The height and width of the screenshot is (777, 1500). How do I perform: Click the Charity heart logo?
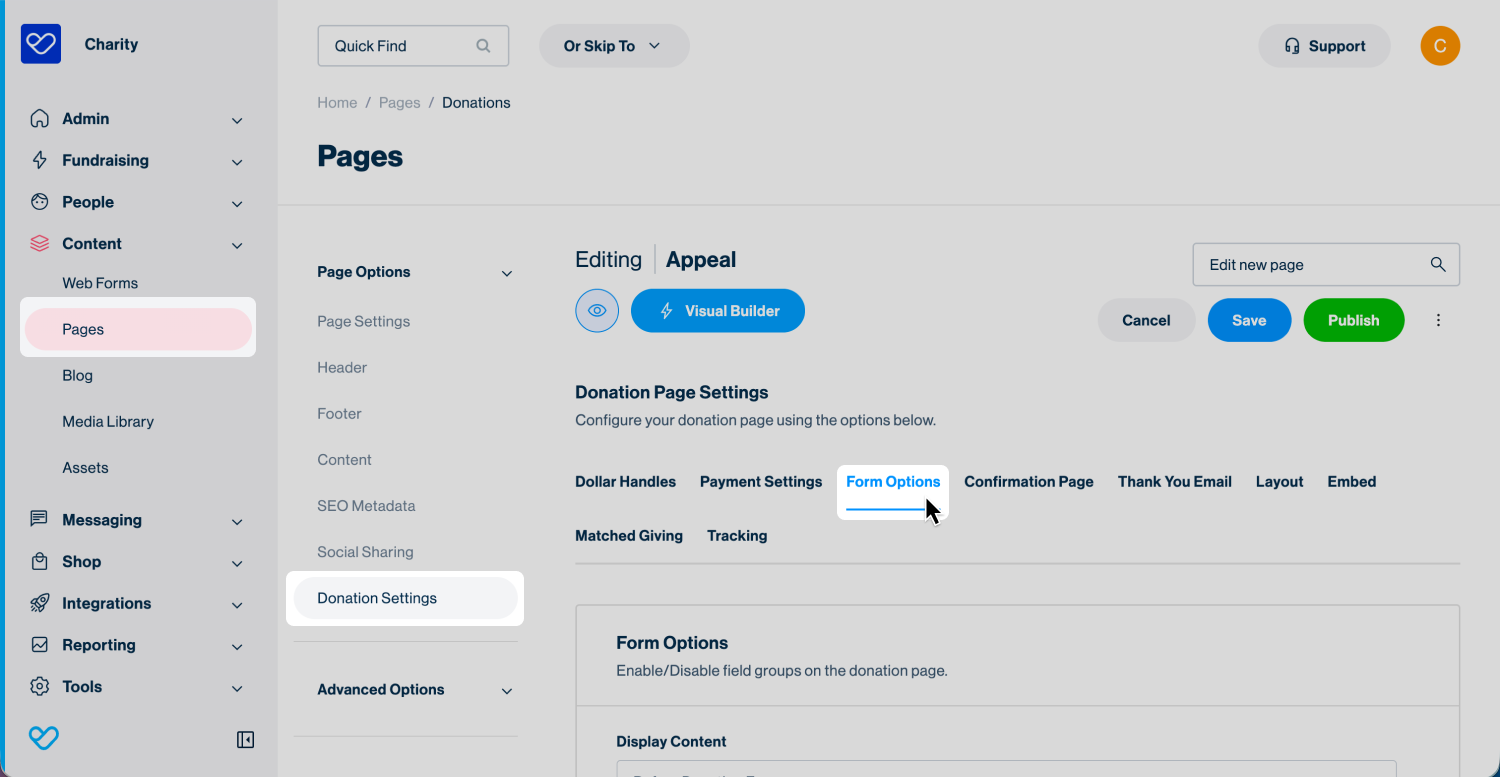[40, 43]
